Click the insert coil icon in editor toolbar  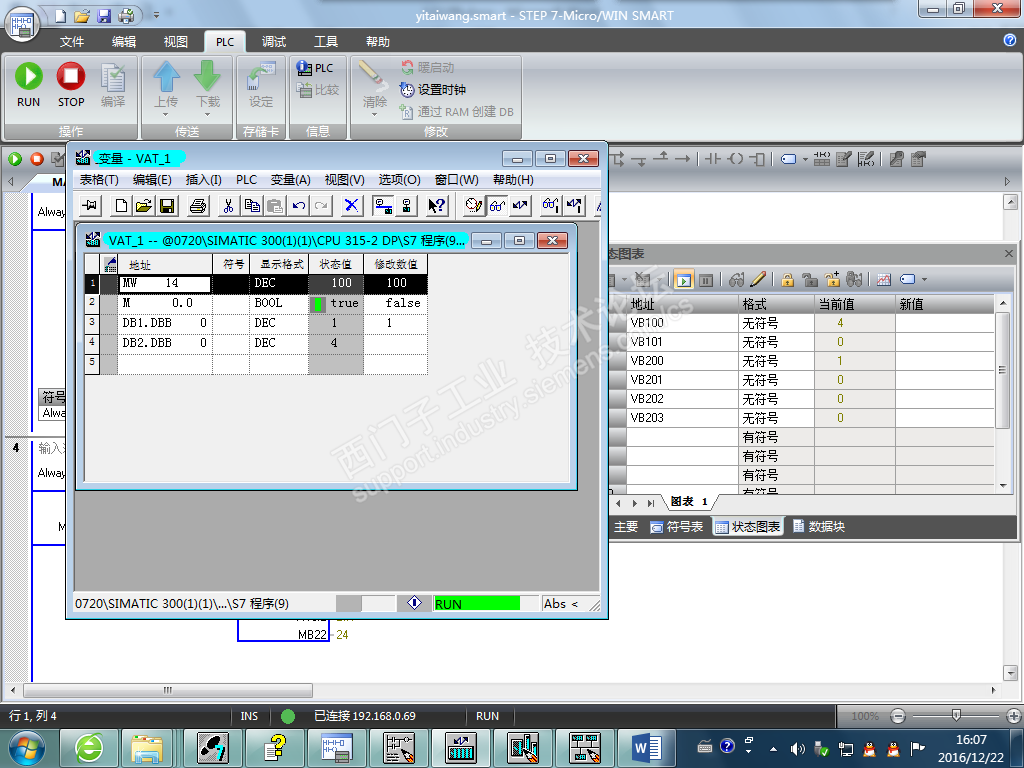click(735, 159)
